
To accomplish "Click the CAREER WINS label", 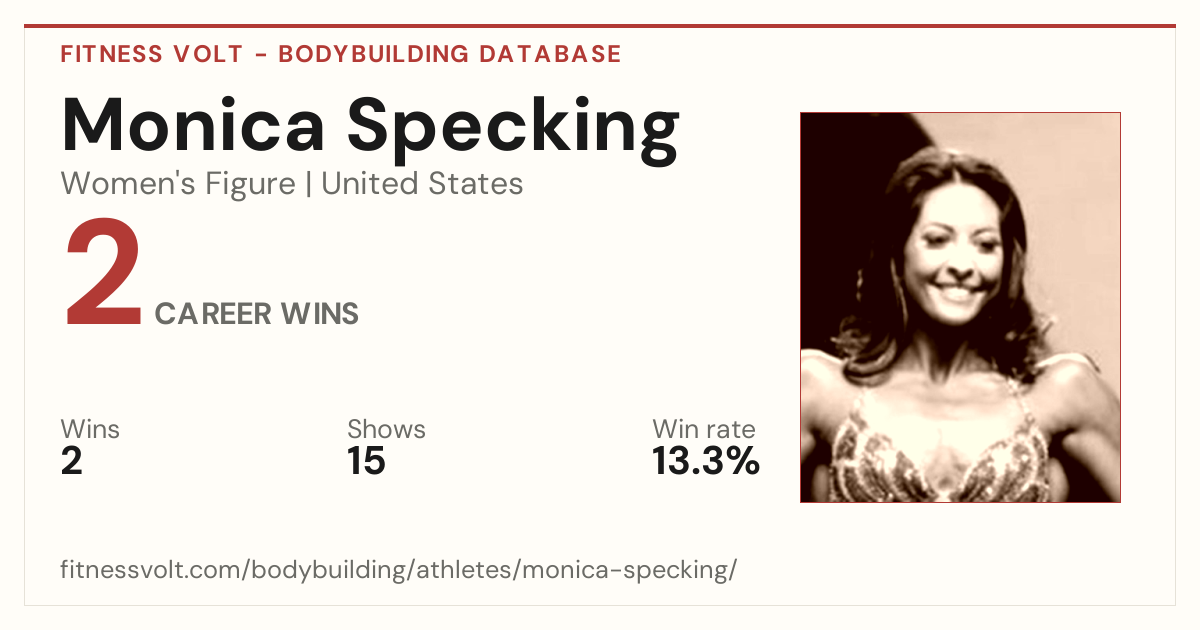I will click(x=257, y=314).
